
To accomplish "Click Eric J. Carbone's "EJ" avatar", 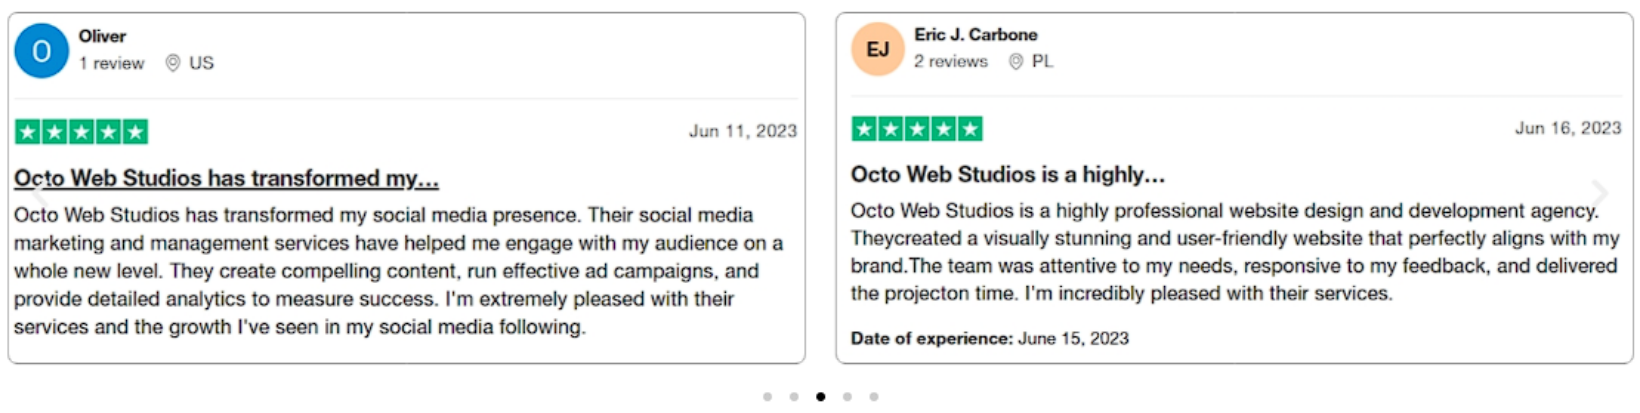I will (877, 50).
